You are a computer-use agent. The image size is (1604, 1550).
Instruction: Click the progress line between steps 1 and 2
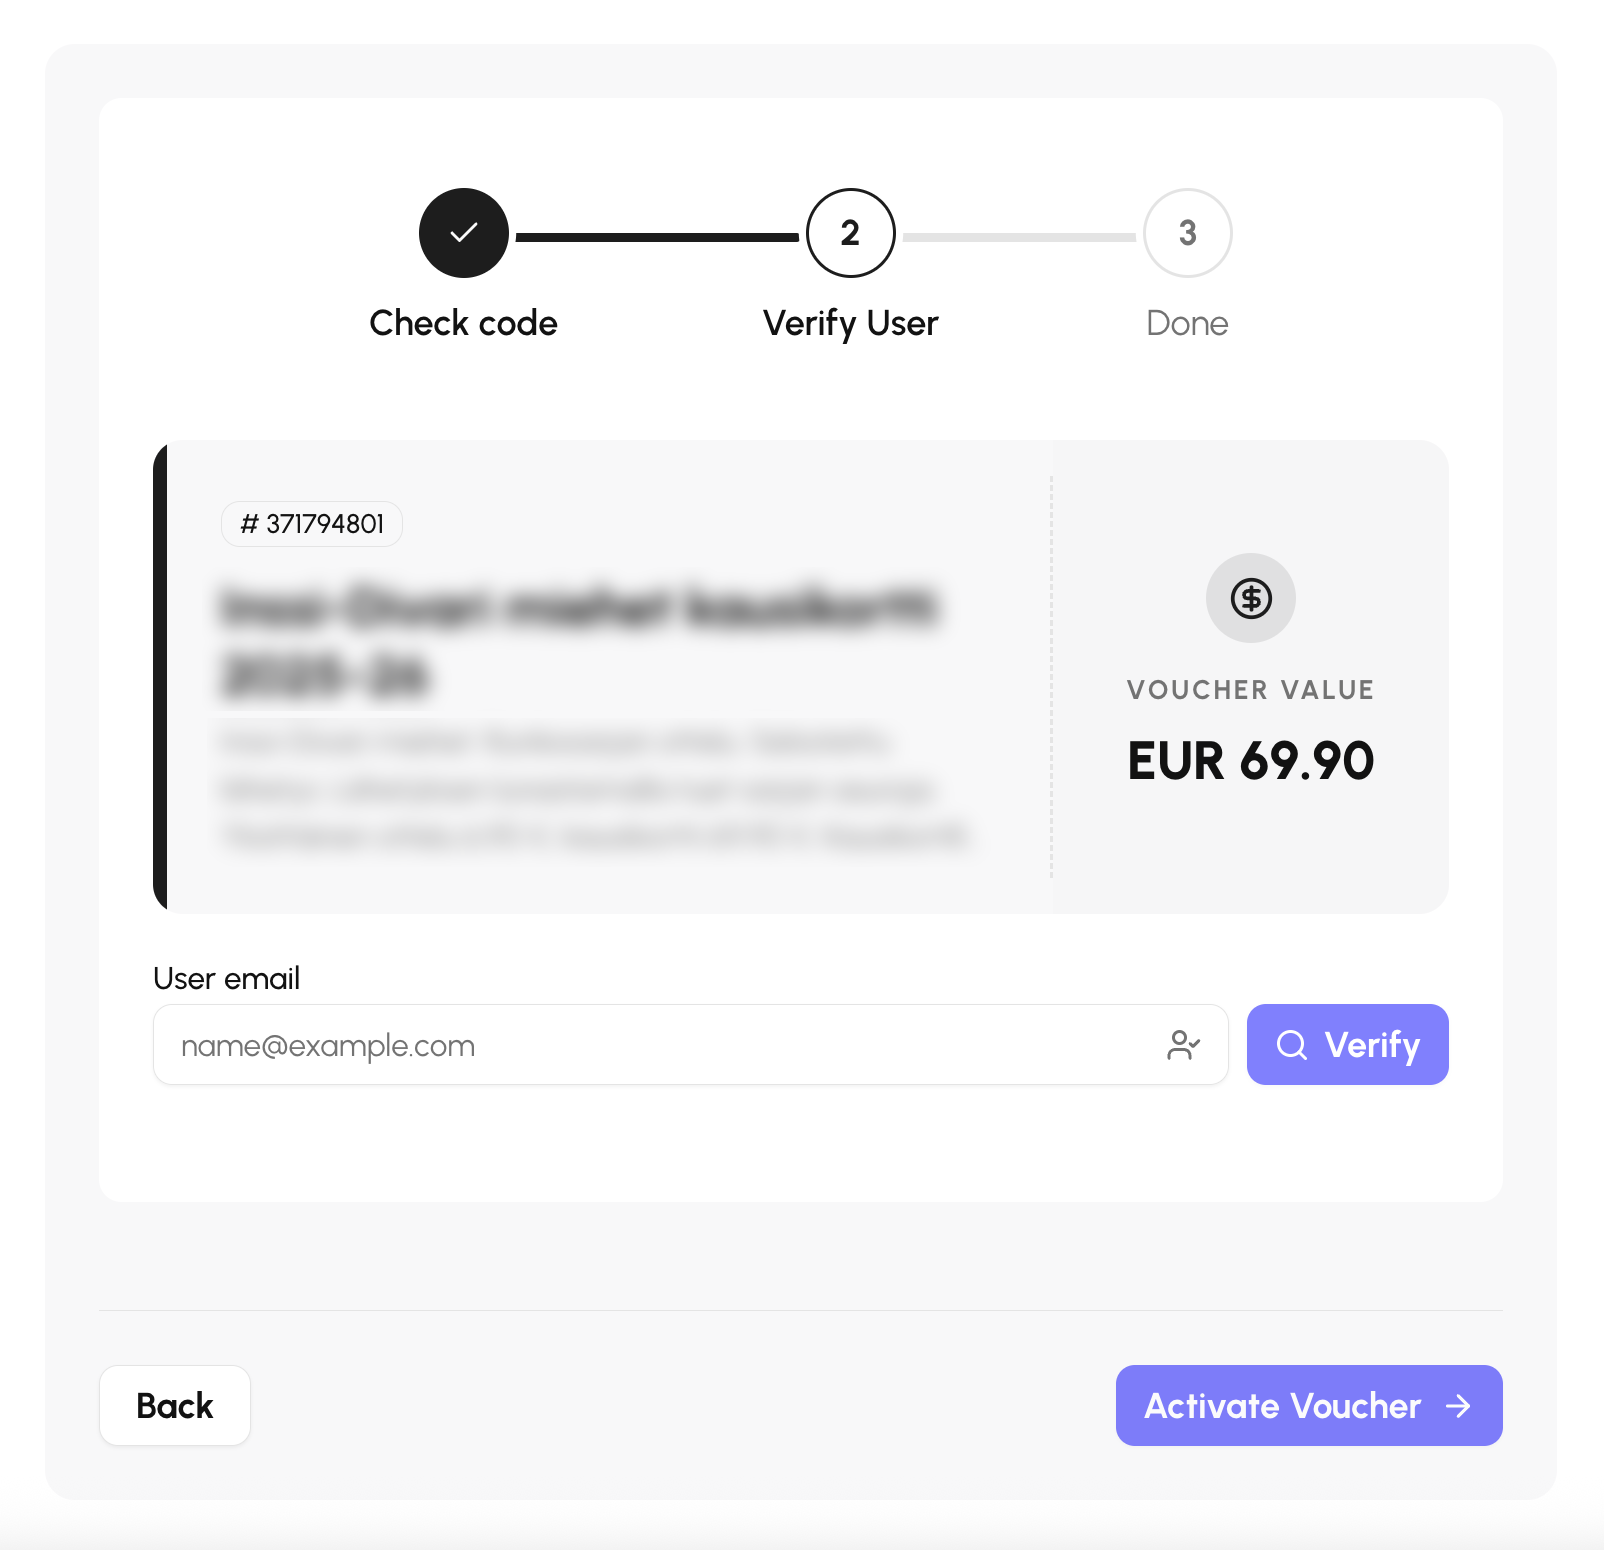657,237
